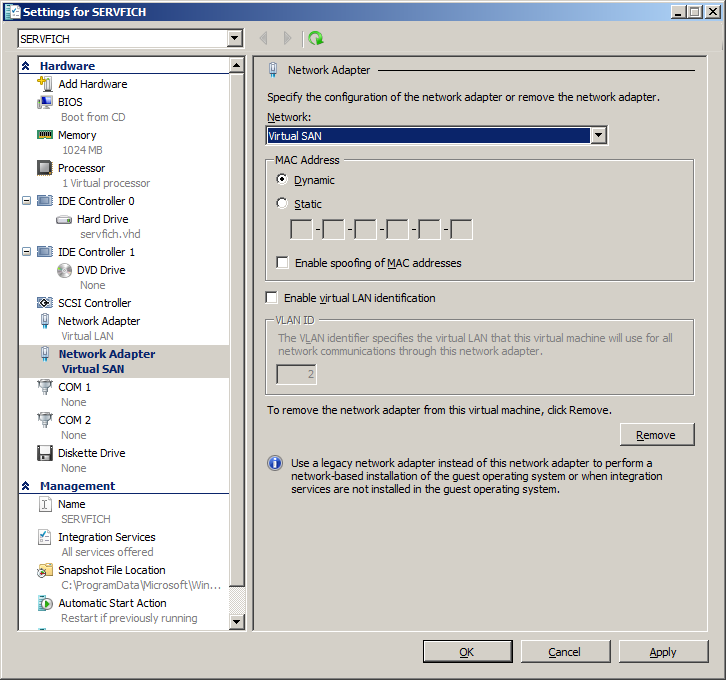
Task: Click the Diskette Drive floppy icon
Action: pos(44,453)
